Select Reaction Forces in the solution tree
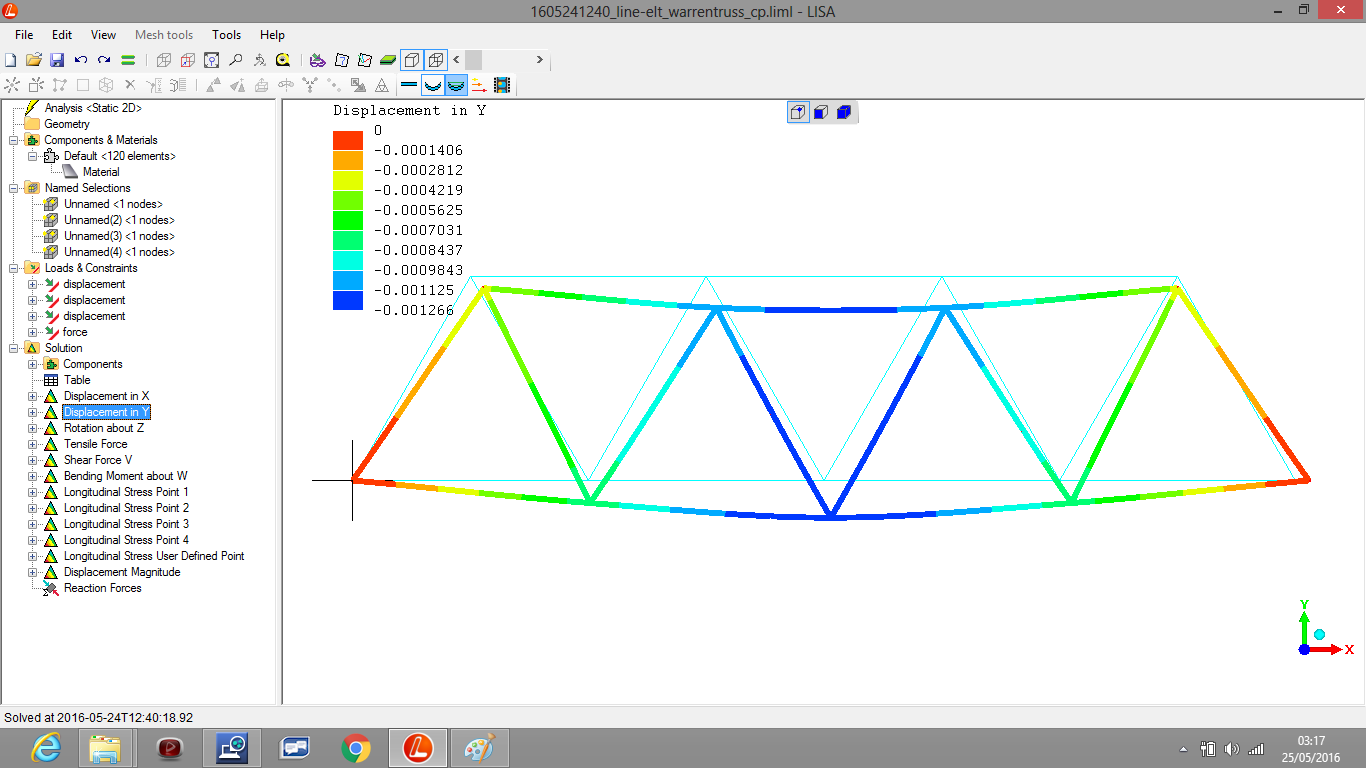Image resolution: width=1366 pixels, height=768 pixels. [x=102, y=588]
